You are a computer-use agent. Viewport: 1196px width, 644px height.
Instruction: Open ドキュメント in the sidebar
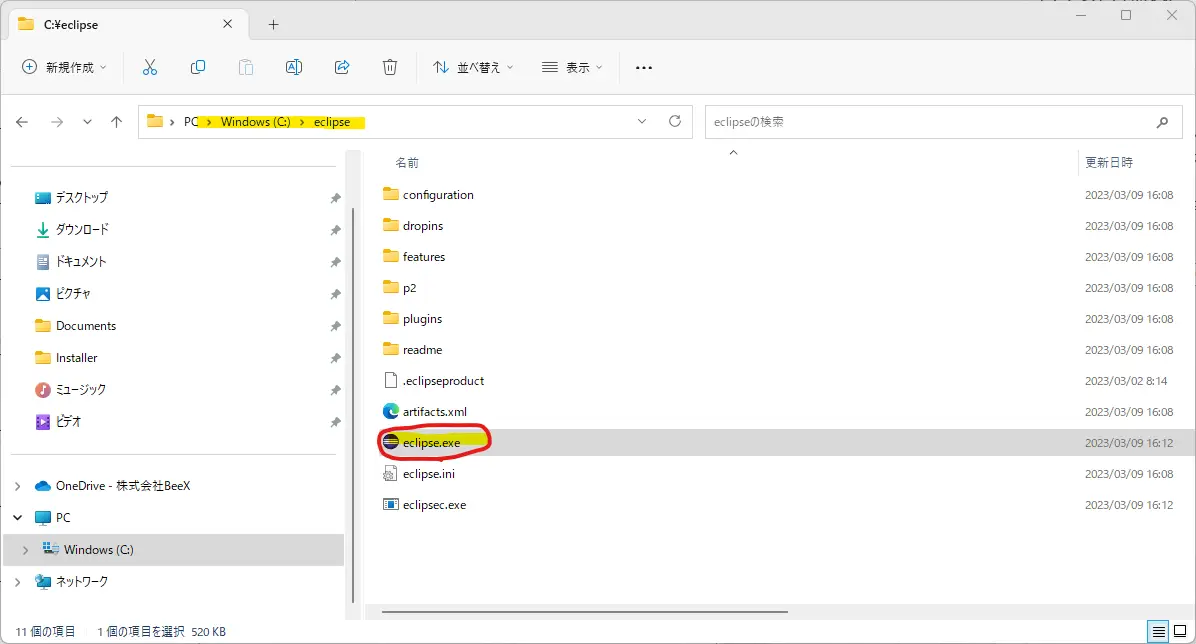(x=81, y=262)
